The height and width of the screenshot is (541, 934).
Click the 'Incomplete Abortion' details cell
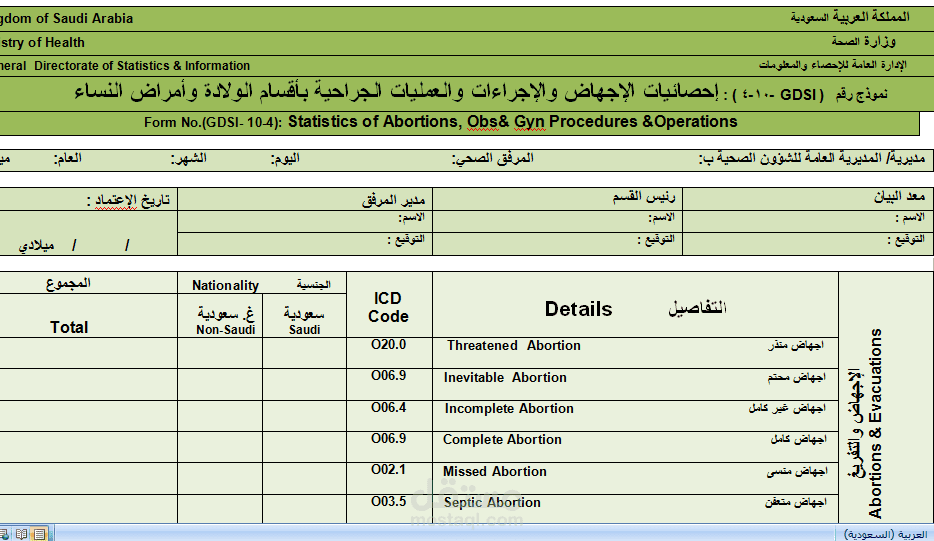pyautogui.click(x=636, y=416)
